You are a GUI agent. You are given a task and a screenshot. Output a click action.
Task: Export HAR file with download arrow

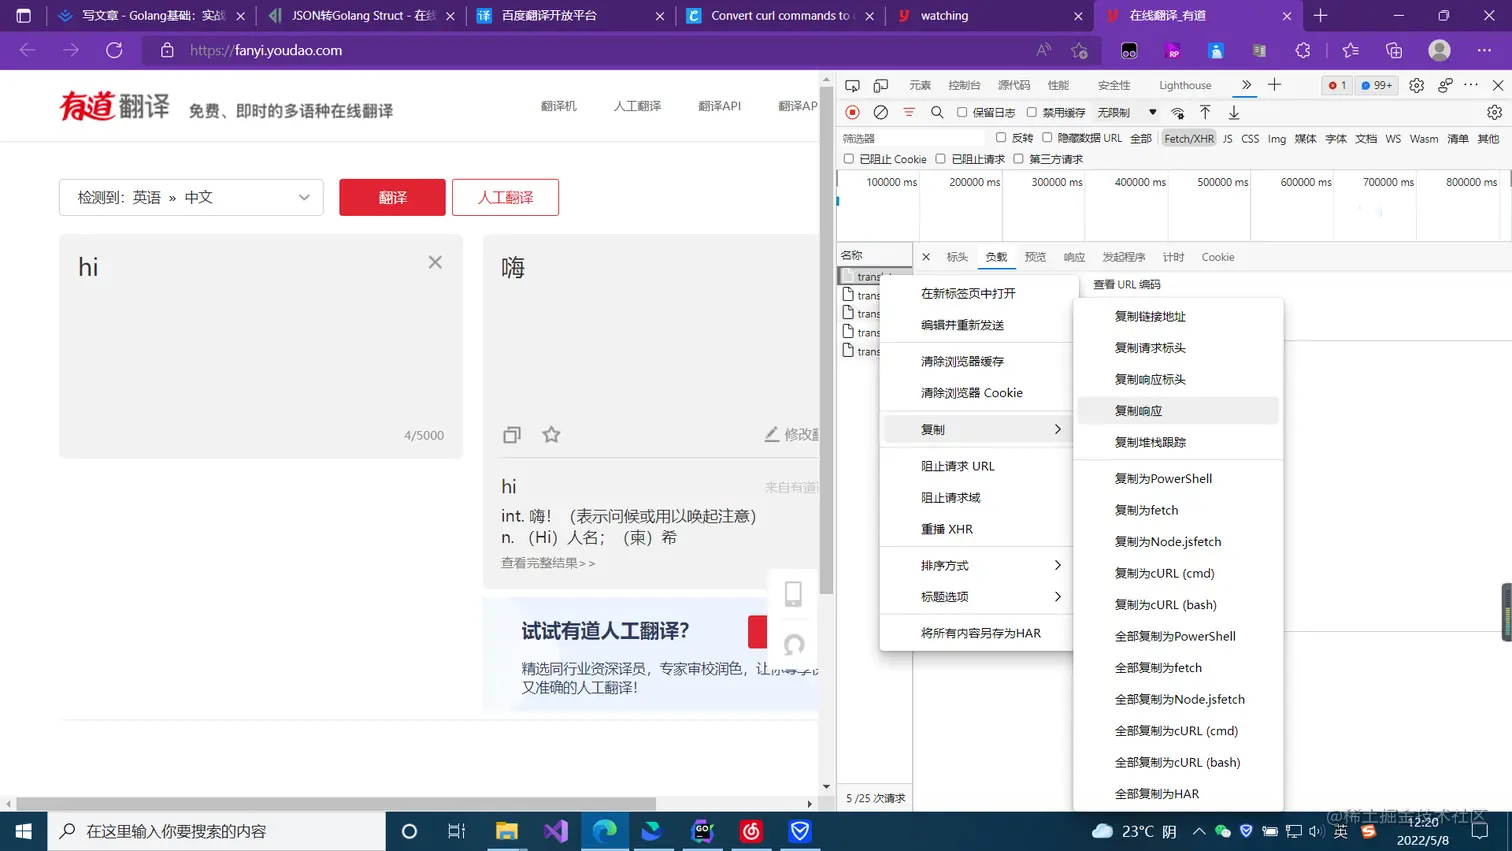tap(1234, 112)
